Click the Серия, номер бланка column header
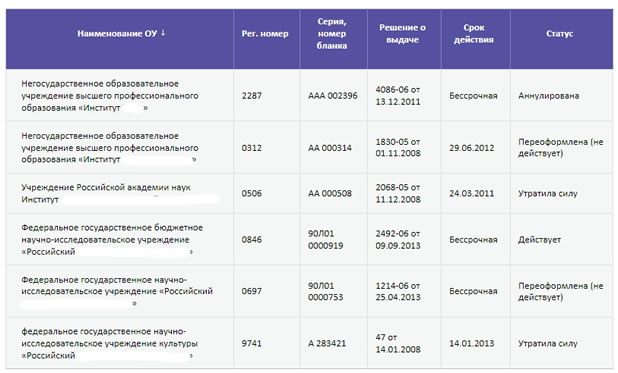This screenshot has width=618, height=373. 332,34
